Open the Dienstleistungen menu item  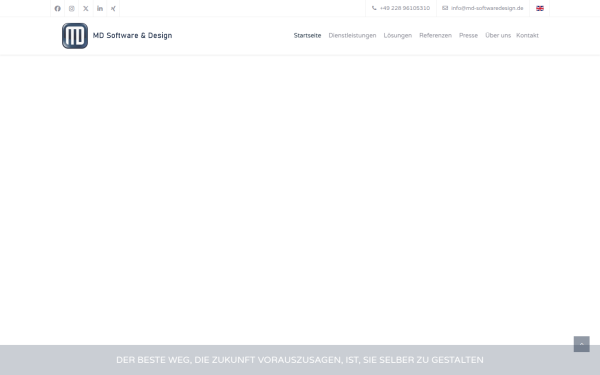point(352,36)
